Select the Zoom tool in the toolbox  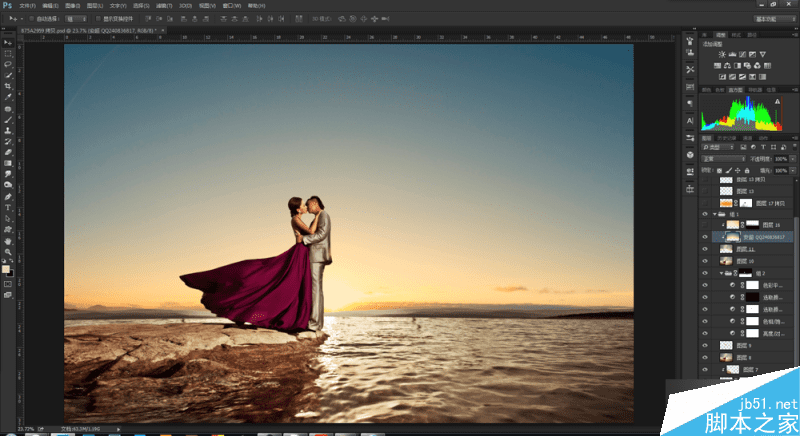tap(8, 251)
